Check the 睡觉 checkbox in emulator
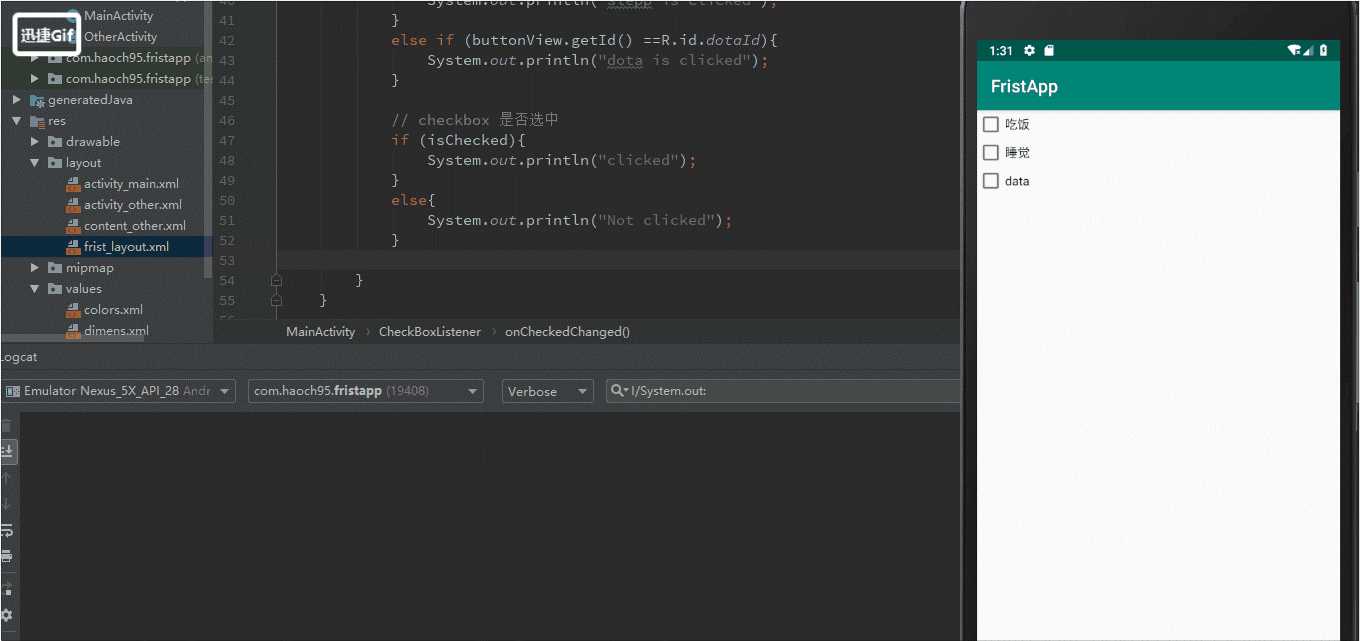This screenshot has height=641, width=1360. 991,153
